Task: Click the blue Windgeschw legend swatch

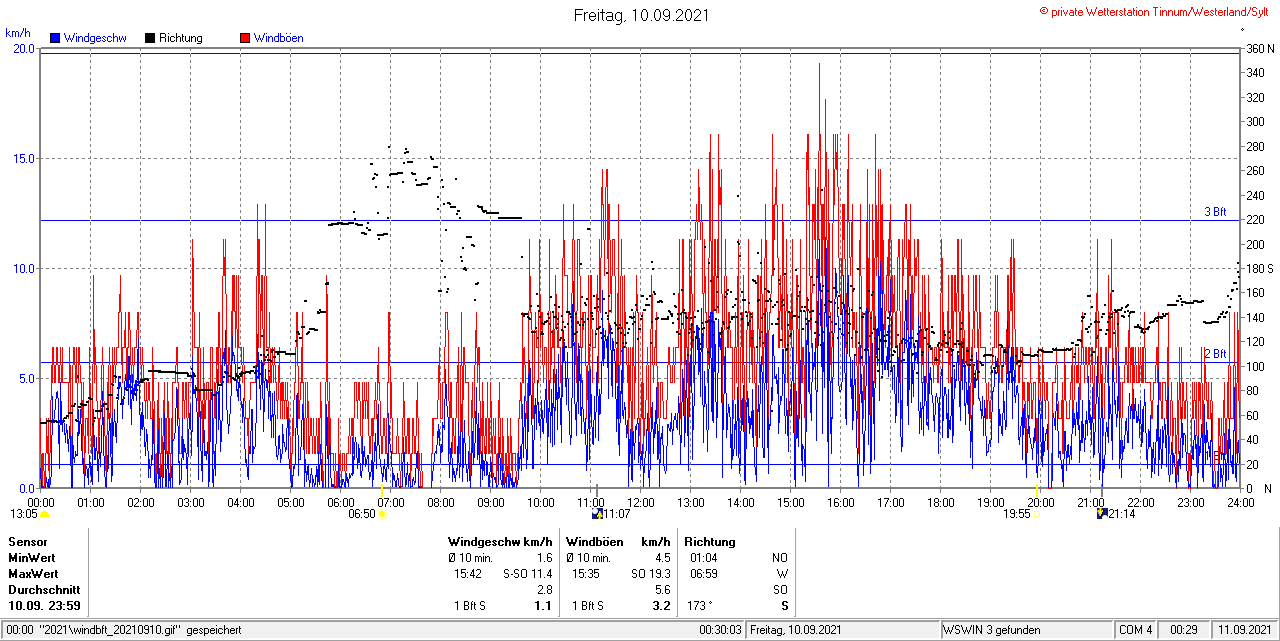Action: coord(54,38)
